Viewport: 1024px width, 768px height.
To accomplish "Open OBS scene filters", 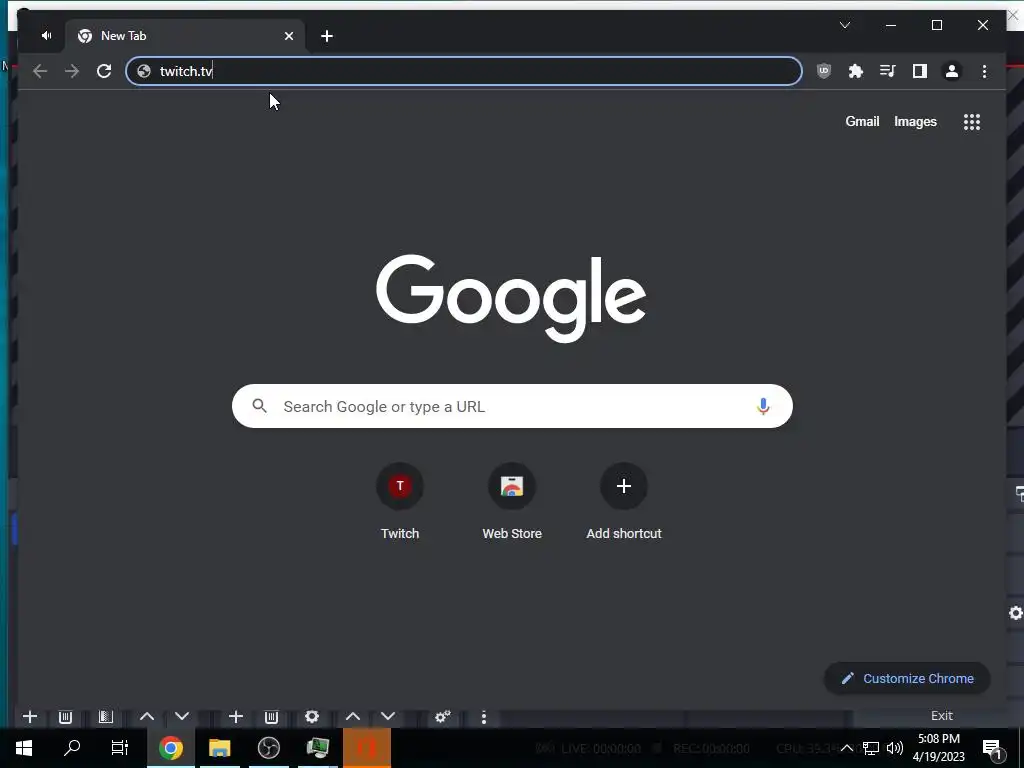I will (105, 717).
